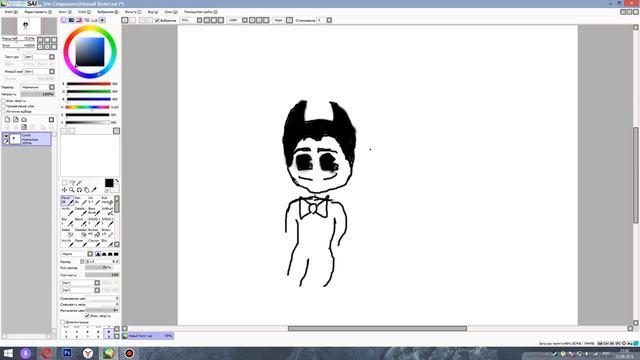Choose the Select pen tool preset

(67, 233)
